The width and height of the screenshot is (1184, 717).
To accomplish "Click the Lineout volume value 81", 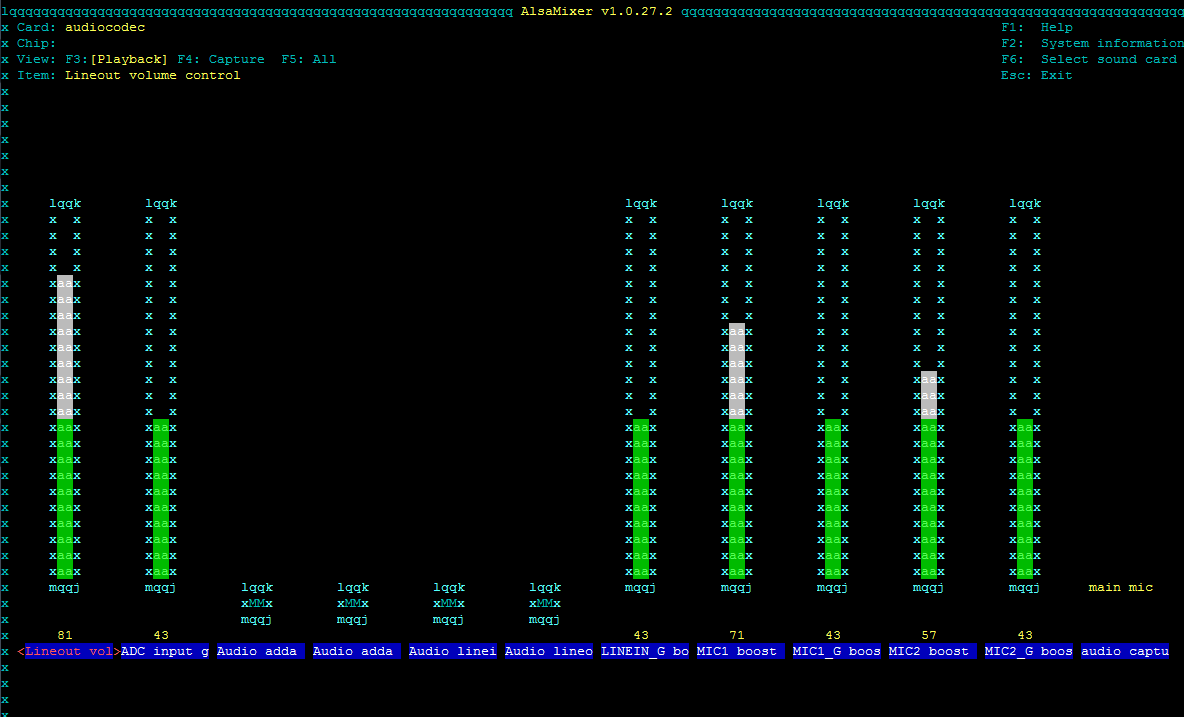I will (65, 635).
